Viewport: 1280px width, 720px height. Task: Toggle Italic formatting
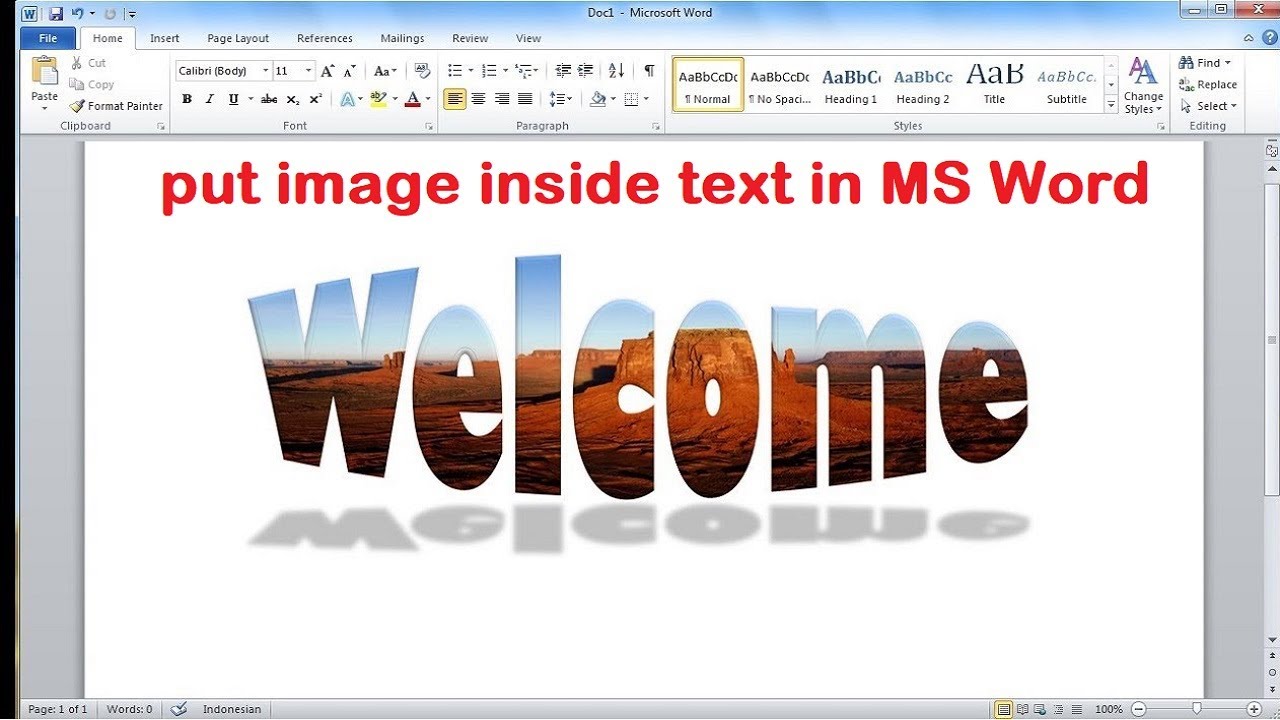[x=210, y=99]
